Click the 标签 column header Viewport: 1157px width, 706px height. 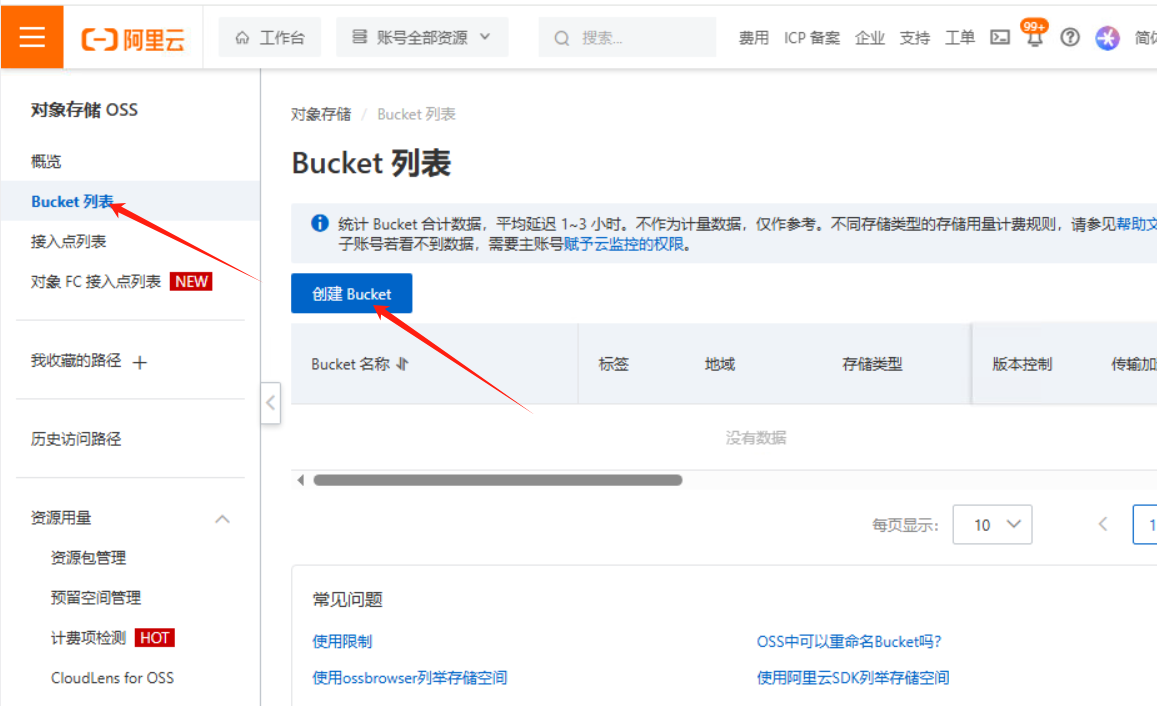tap(614, 364)
